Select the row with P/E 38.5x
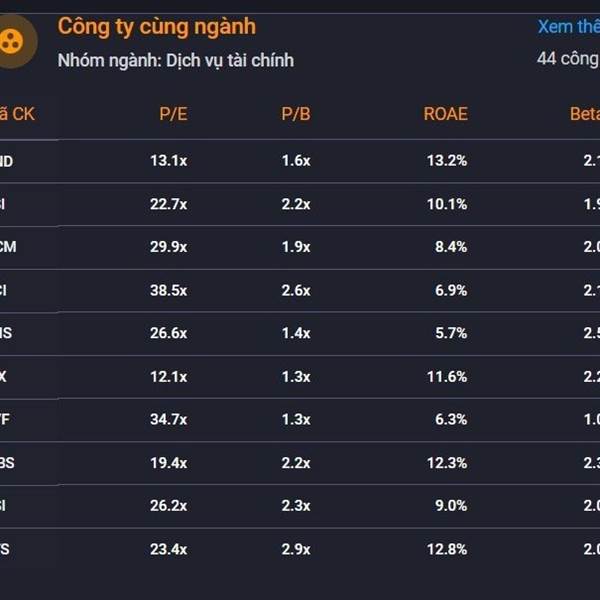 point(300,290)
